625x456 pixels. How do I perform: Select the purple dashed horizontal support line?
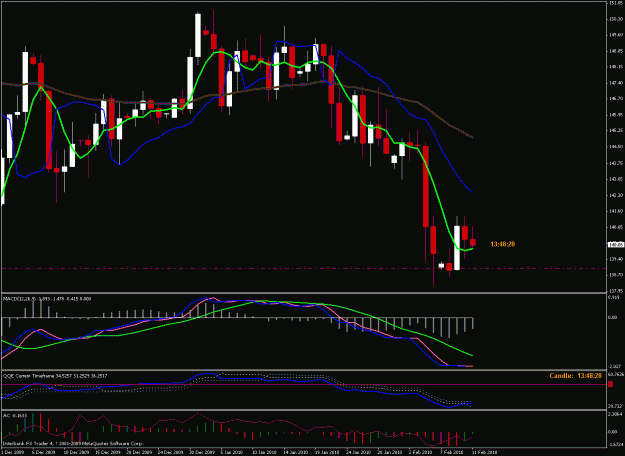coord(303,268)
